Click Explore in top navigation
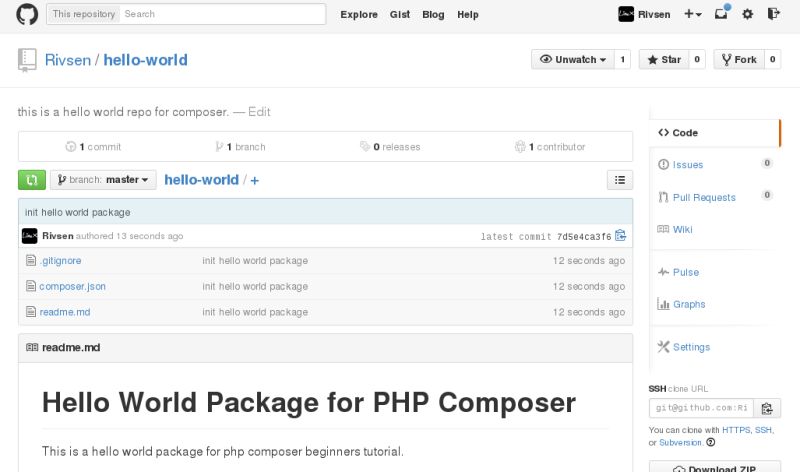This screenshot has height=472, width=800. click(x=359, y=15)
